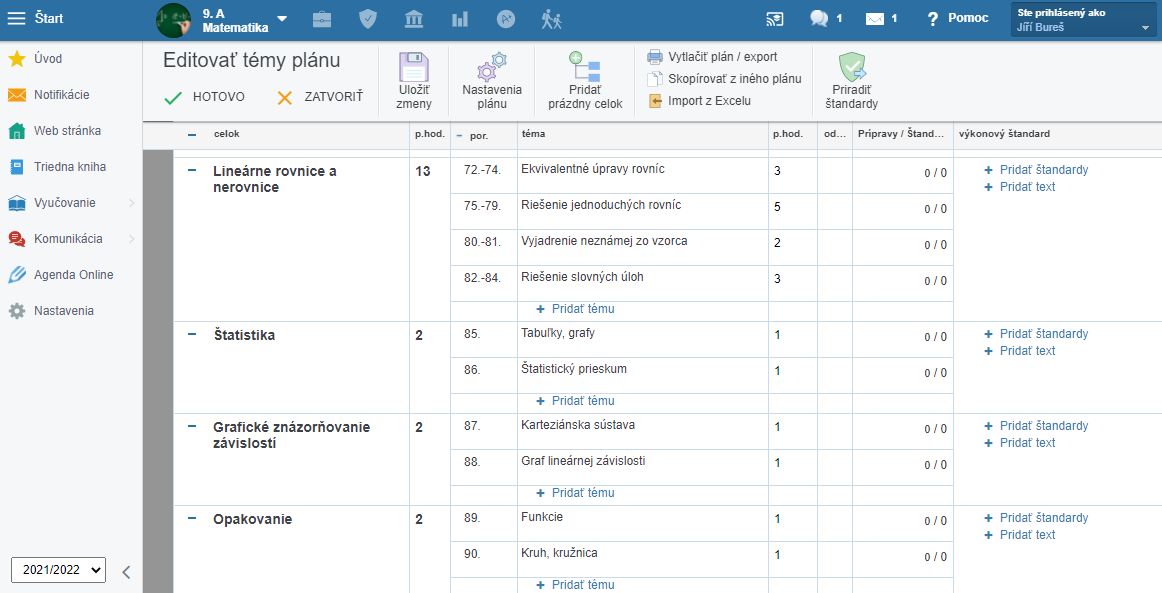1162x593 pixels.
Task: Collapse the Lineárne rovnice a nerovnice section
Action: tap(192, 171)
